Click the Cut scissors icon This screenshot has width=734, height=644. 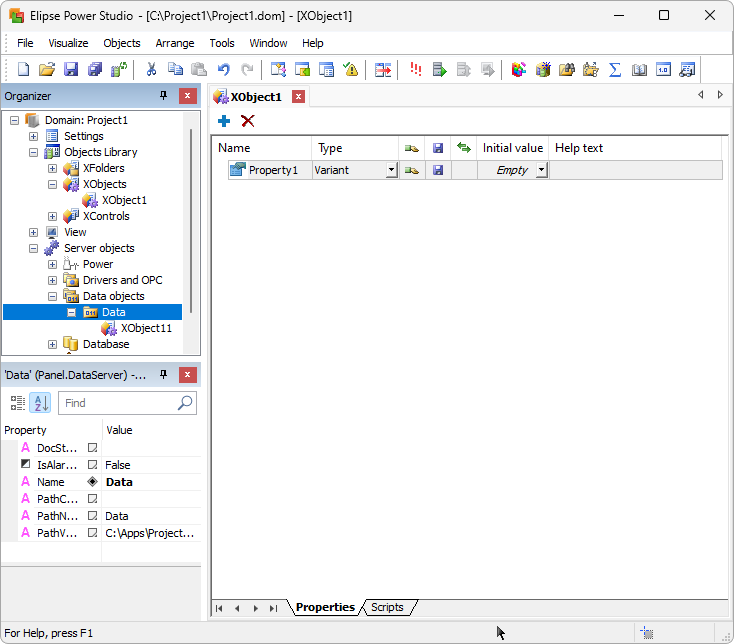(151, 69)
